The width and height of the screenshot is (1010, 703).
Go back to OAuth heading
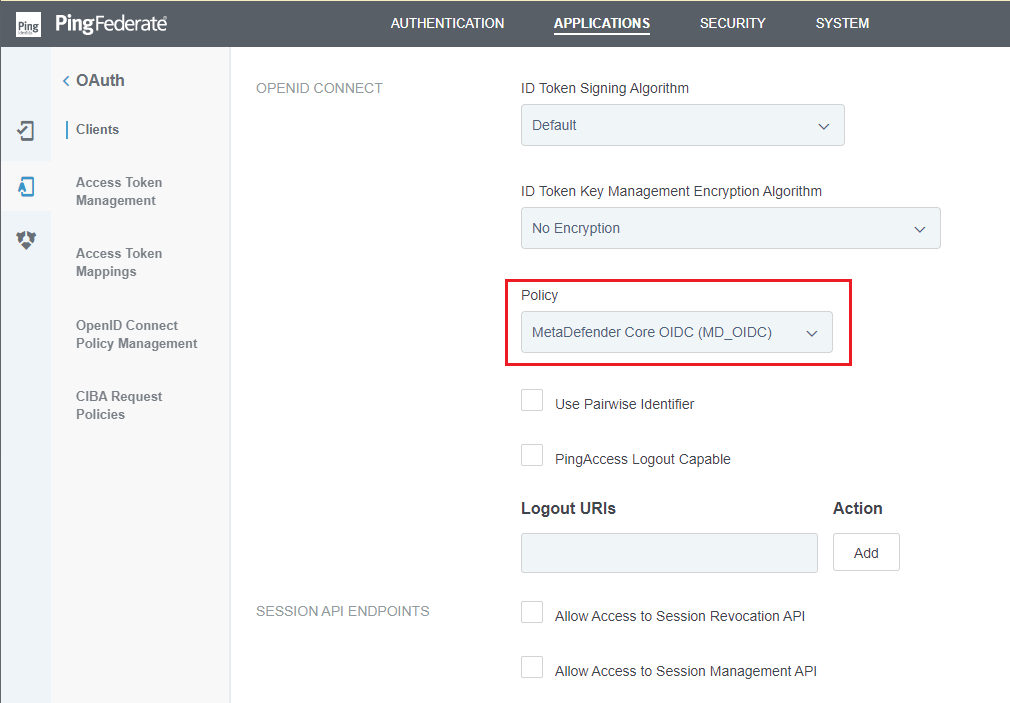pyautogui.click(x=100, y=81)
